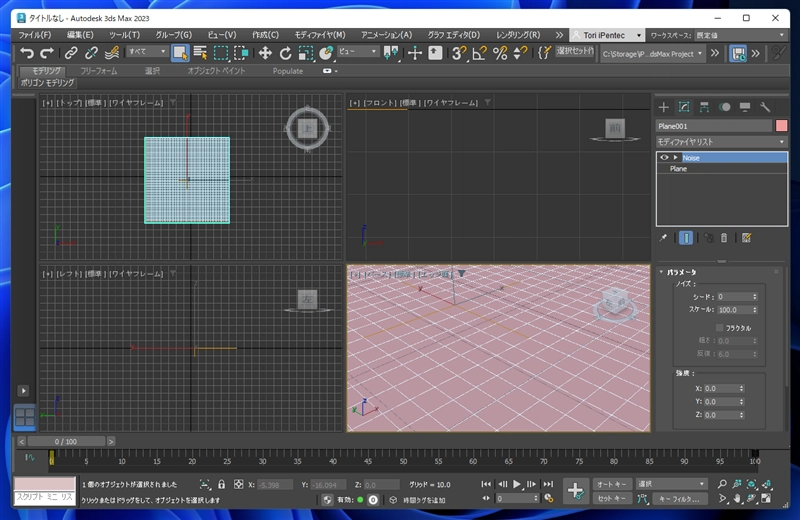Open the Utilities wrench tab
The height and width of the screenshot is (520, 800).
click(765, 107)
